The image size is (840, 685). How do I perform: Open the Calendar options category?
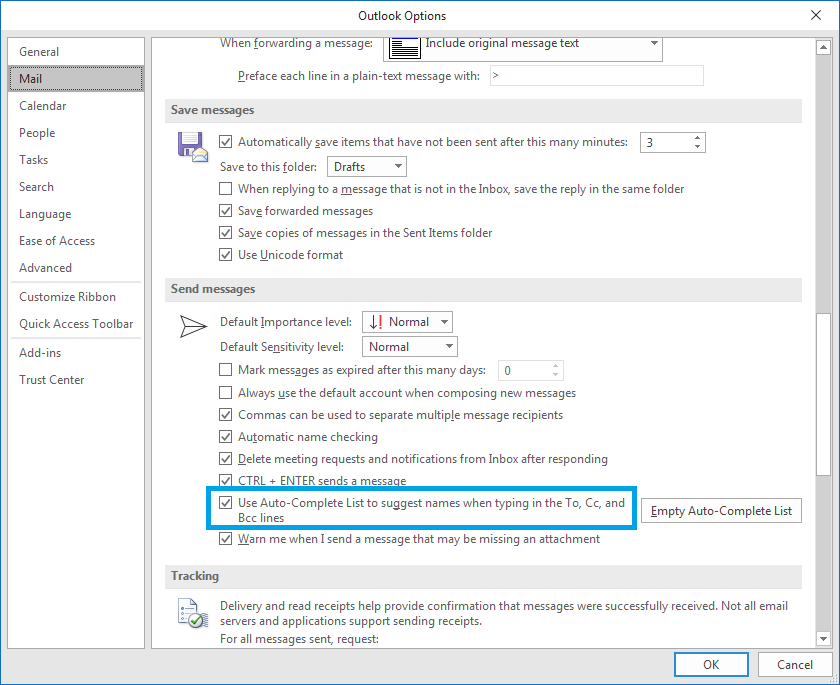click(x=76, y=106)
